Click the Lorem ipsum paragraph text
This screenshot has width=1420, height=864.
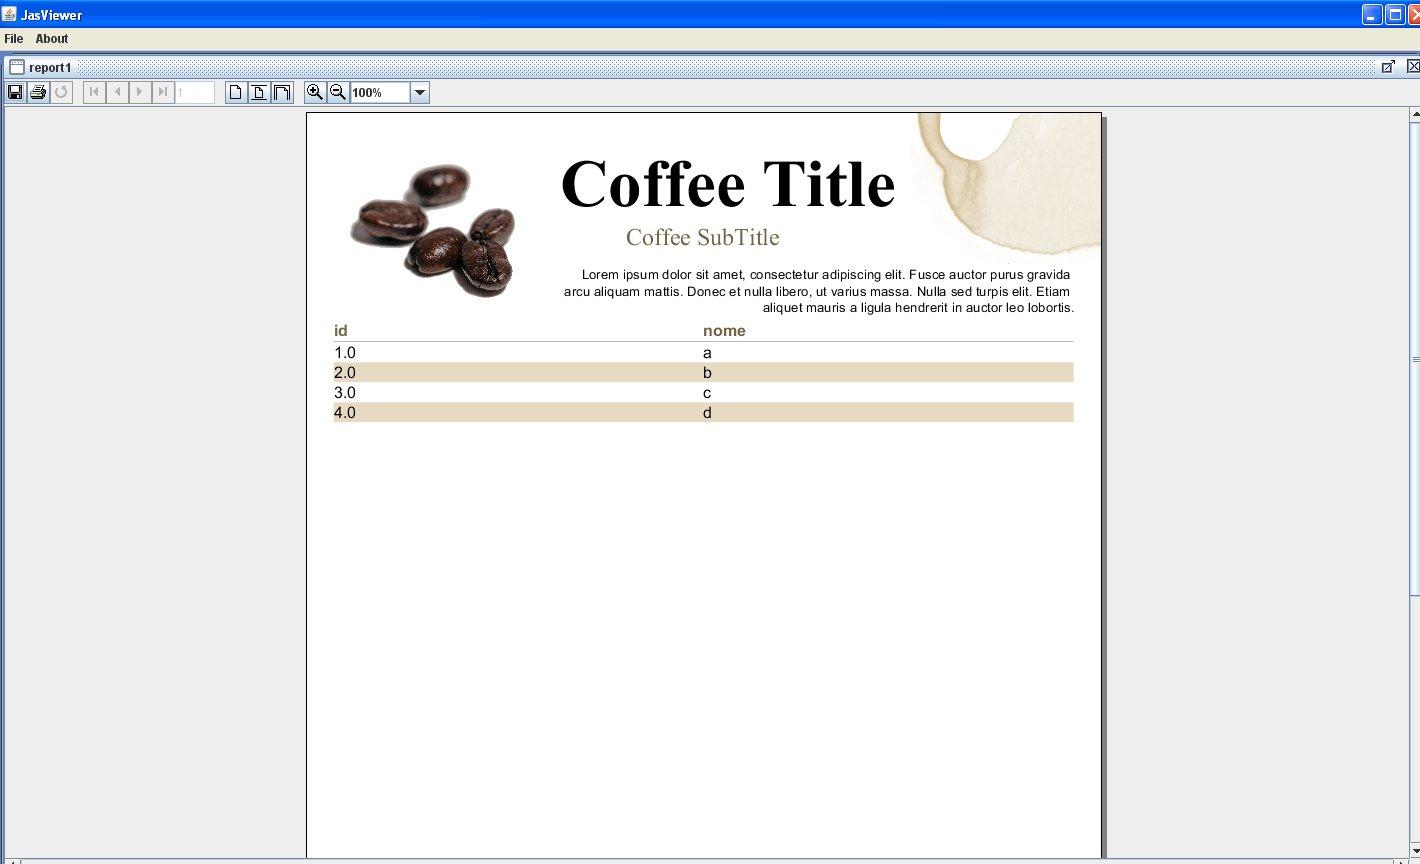pyautogui.click(x=818, y=291)
